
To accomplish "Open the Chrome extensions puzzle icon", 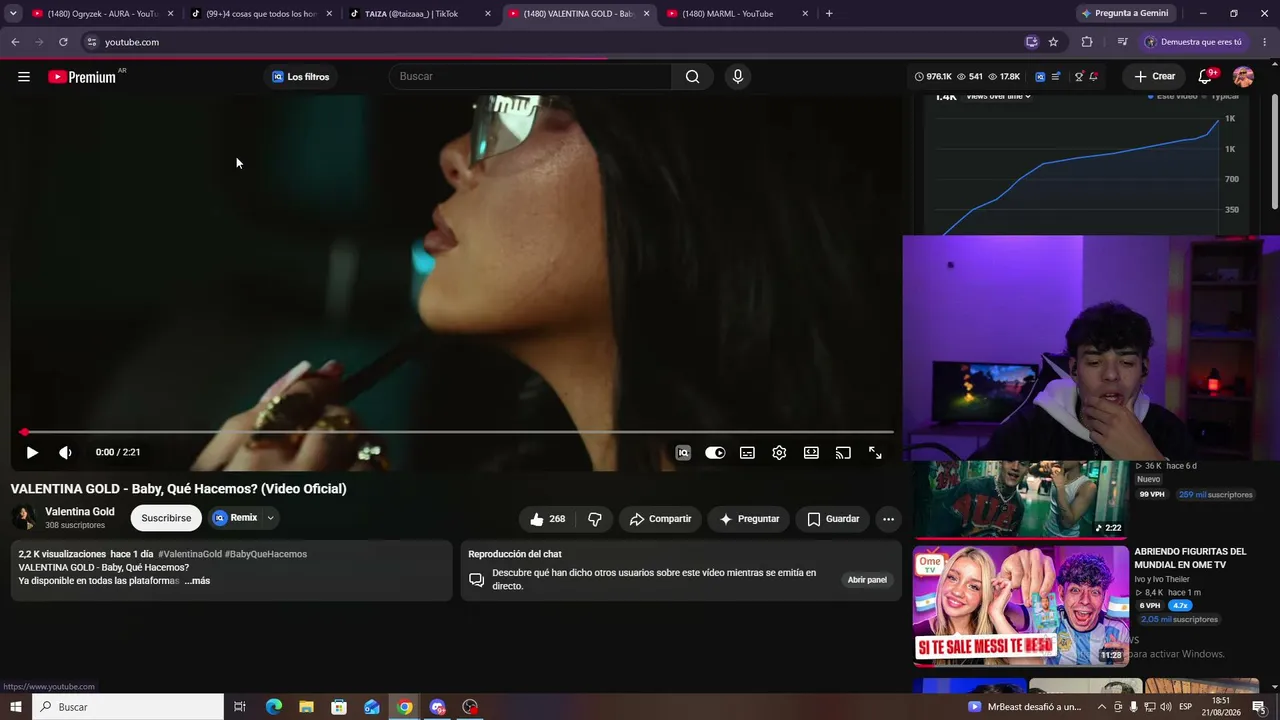I will pos(1087,42).
